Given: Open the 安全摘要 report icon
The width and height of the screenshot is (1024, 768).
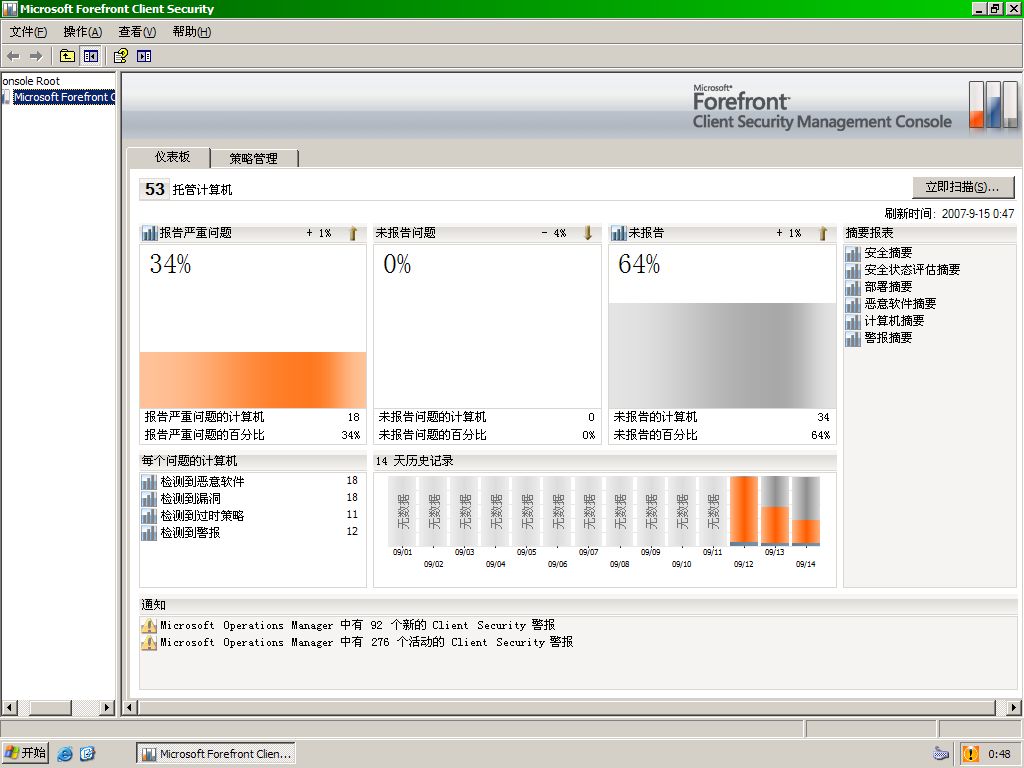Looking at the screenshot, I should pos(853,253).
